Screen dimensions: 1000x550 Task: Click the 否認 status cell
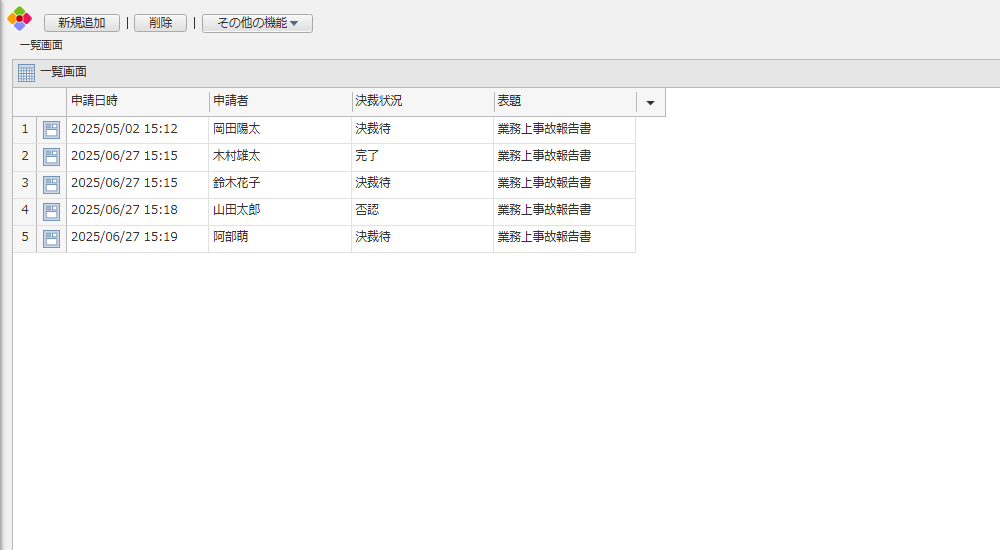click(368, 210)
